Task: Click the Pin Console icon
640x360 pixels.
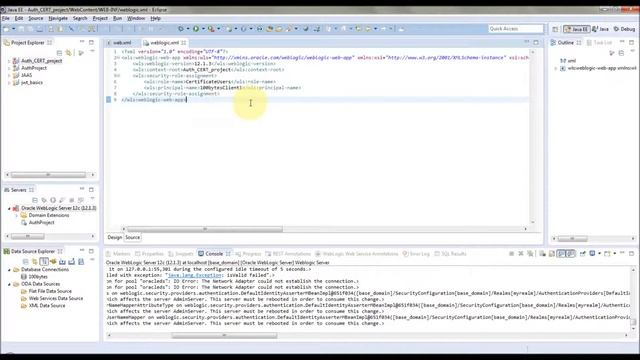Action: [582, 254]
